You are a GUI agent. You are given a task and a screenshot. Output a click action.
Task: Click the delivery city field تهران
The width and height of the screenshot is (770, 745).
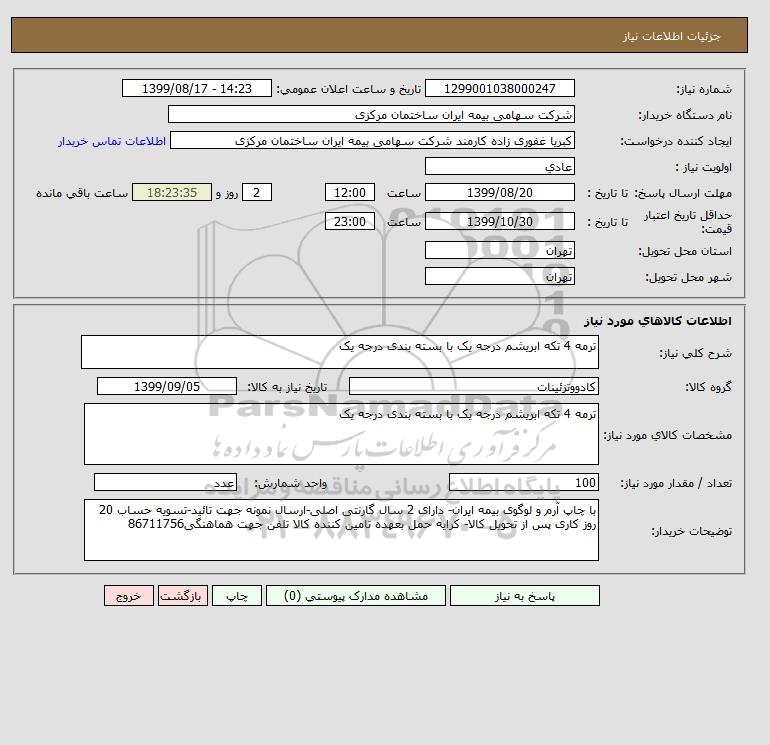(499, 276)
